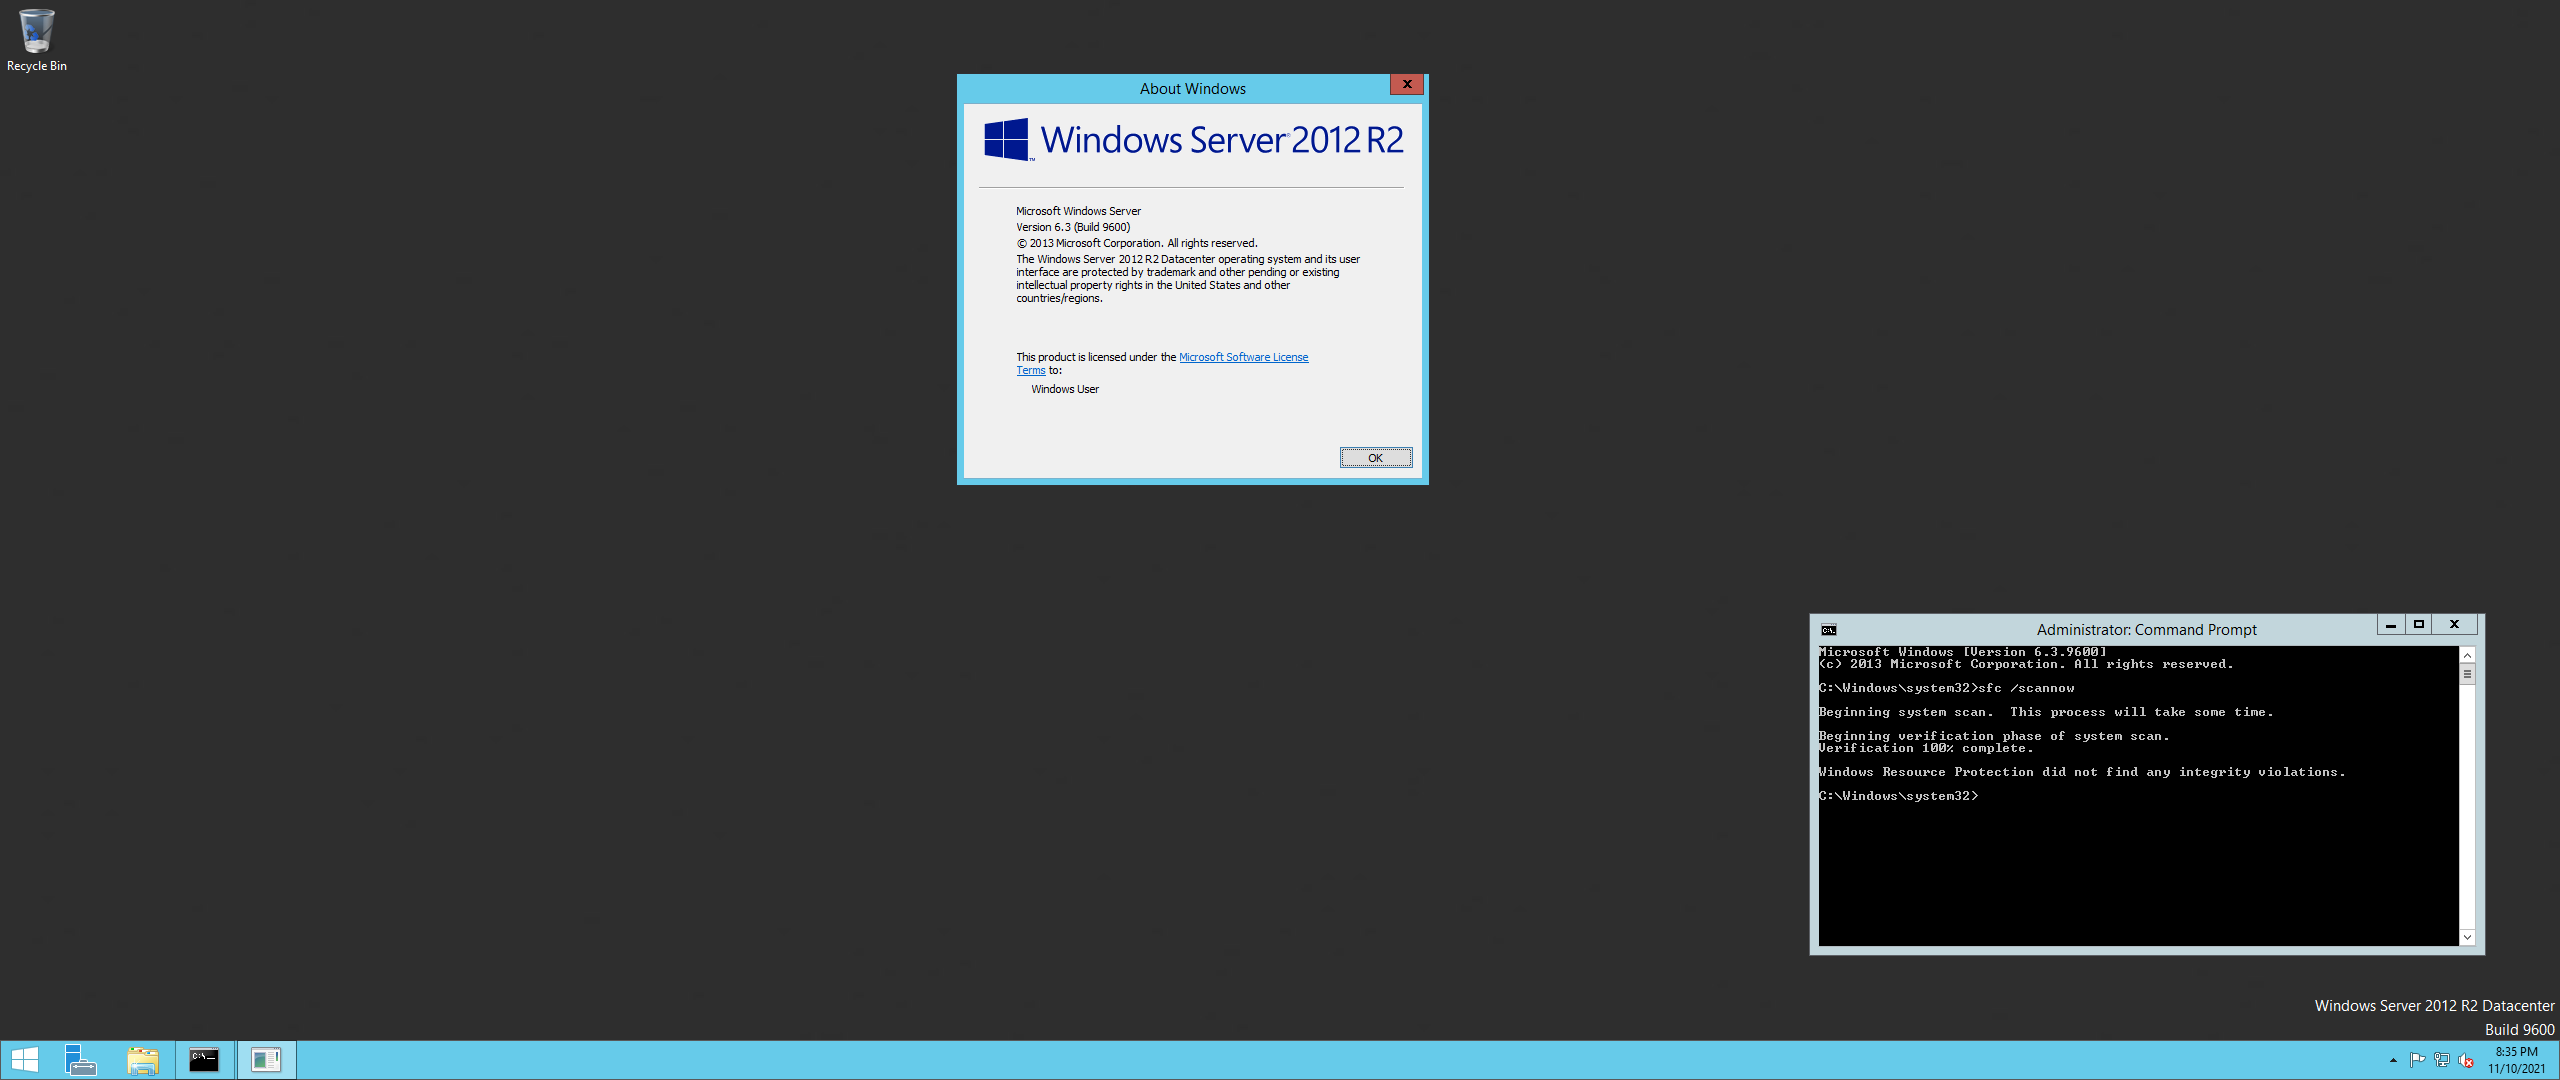The image size is (2560, 1080).
Task: Close the About Windows dialog
Action: (1407, 85)
